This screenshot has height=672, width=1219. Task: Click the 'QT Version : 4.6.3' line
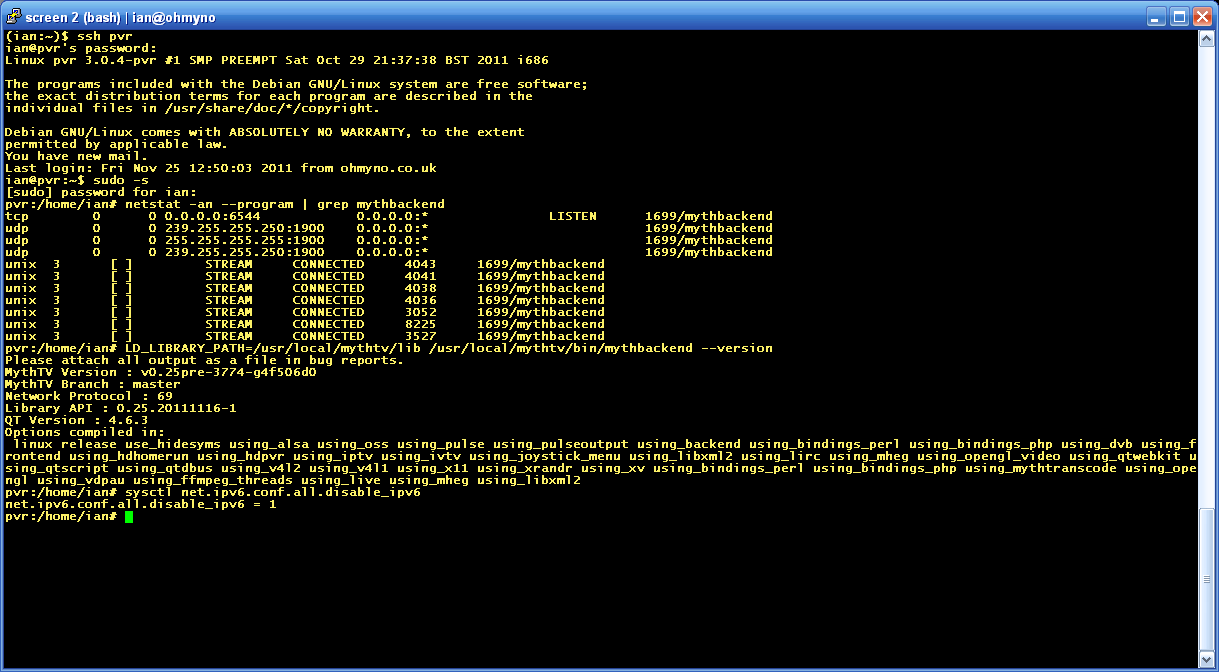(76, 420)
